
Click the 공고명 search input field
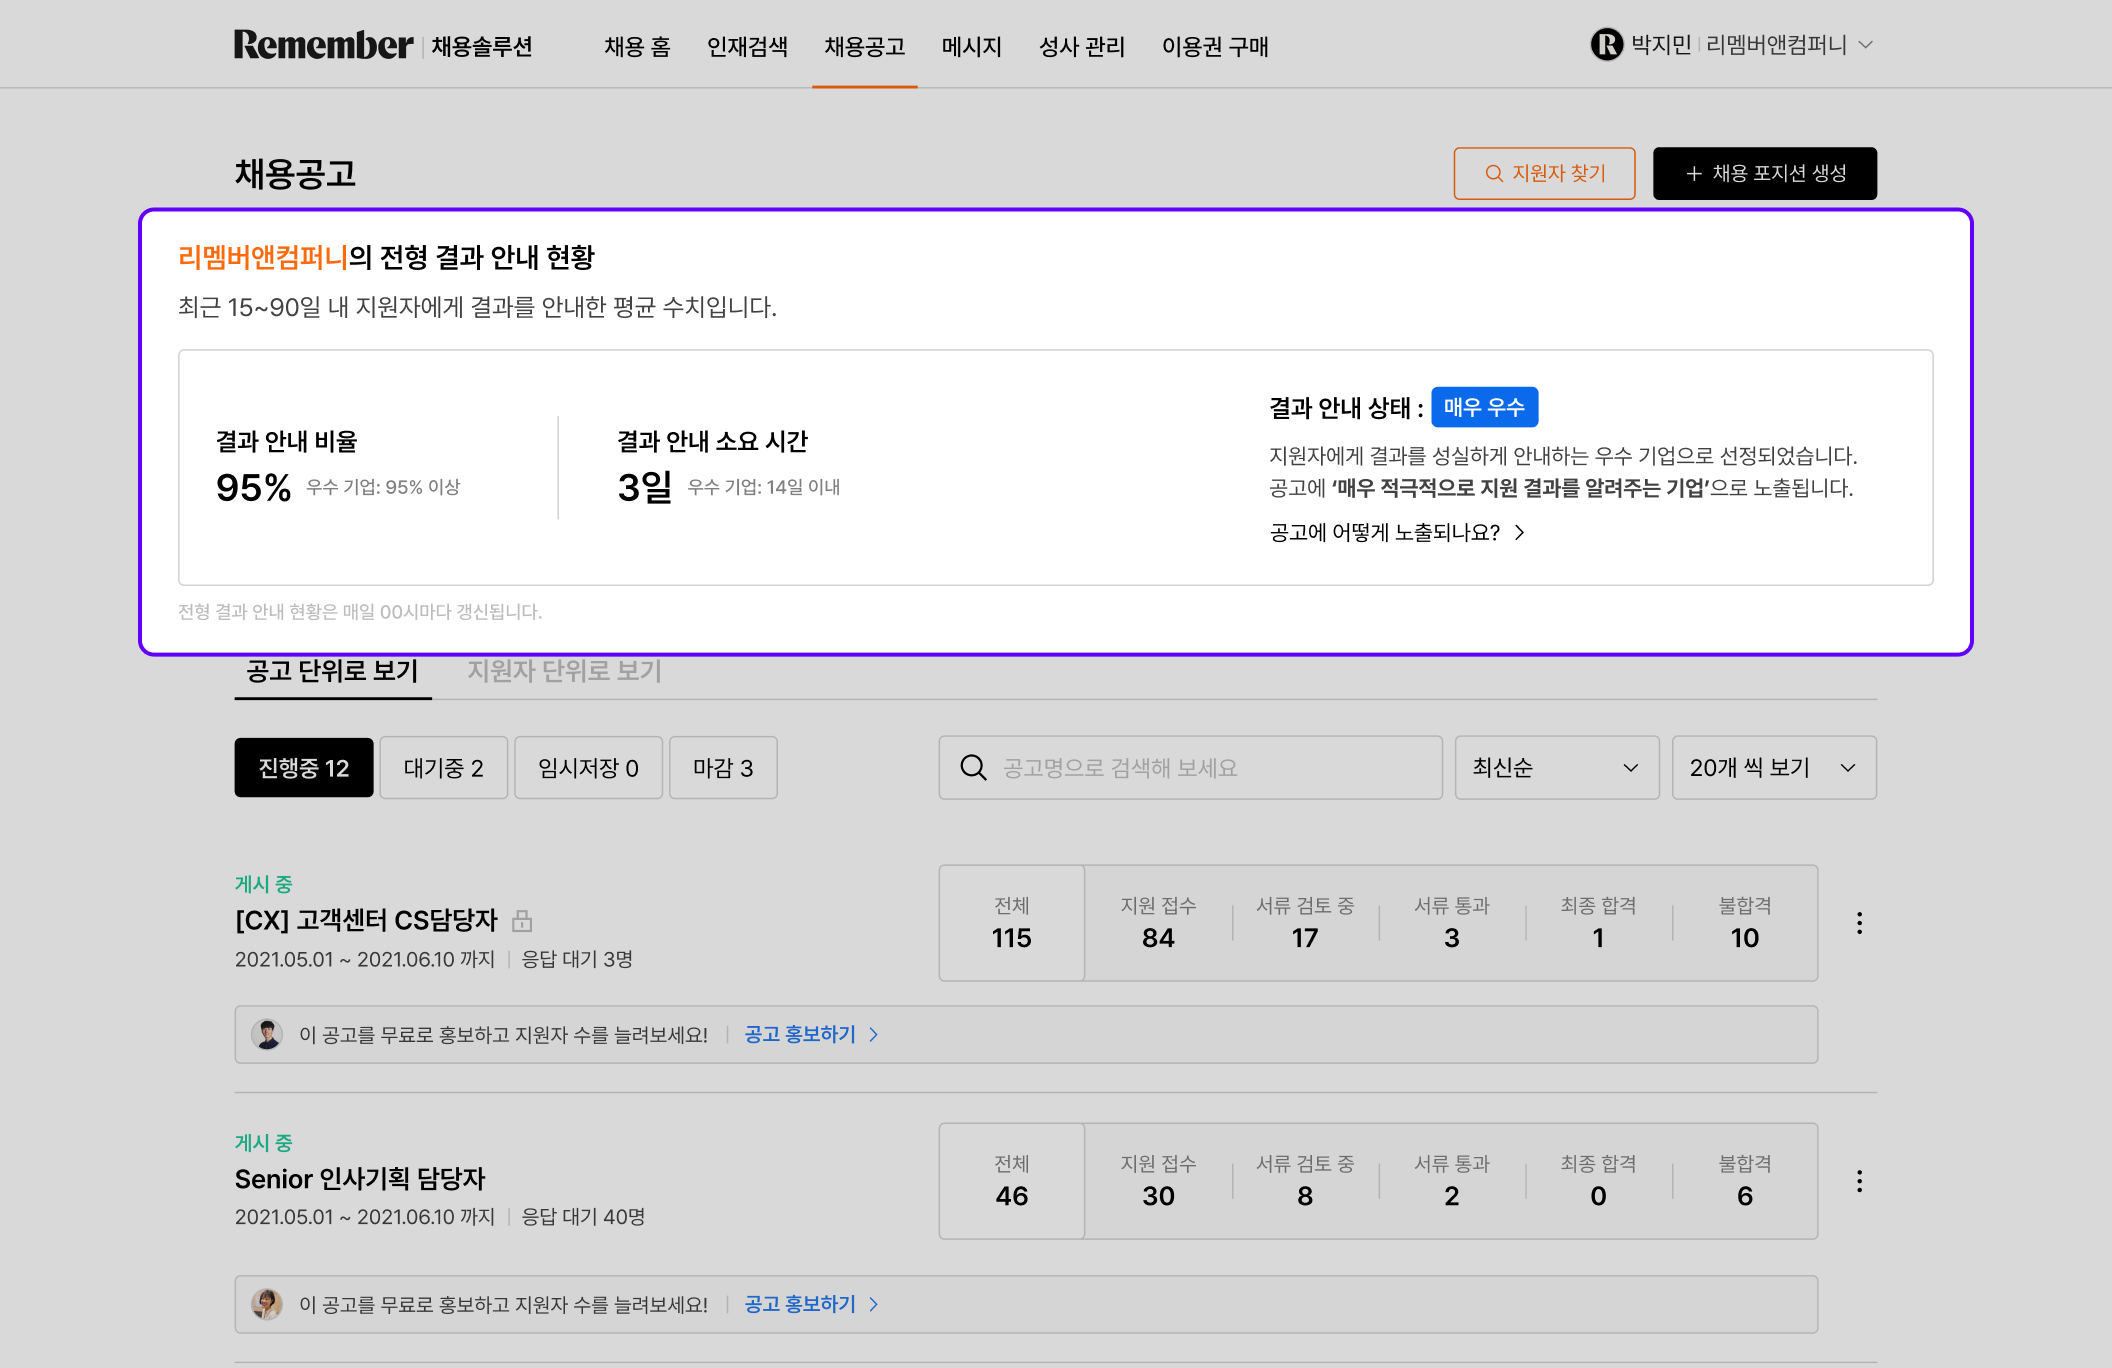click(1190, 768)
